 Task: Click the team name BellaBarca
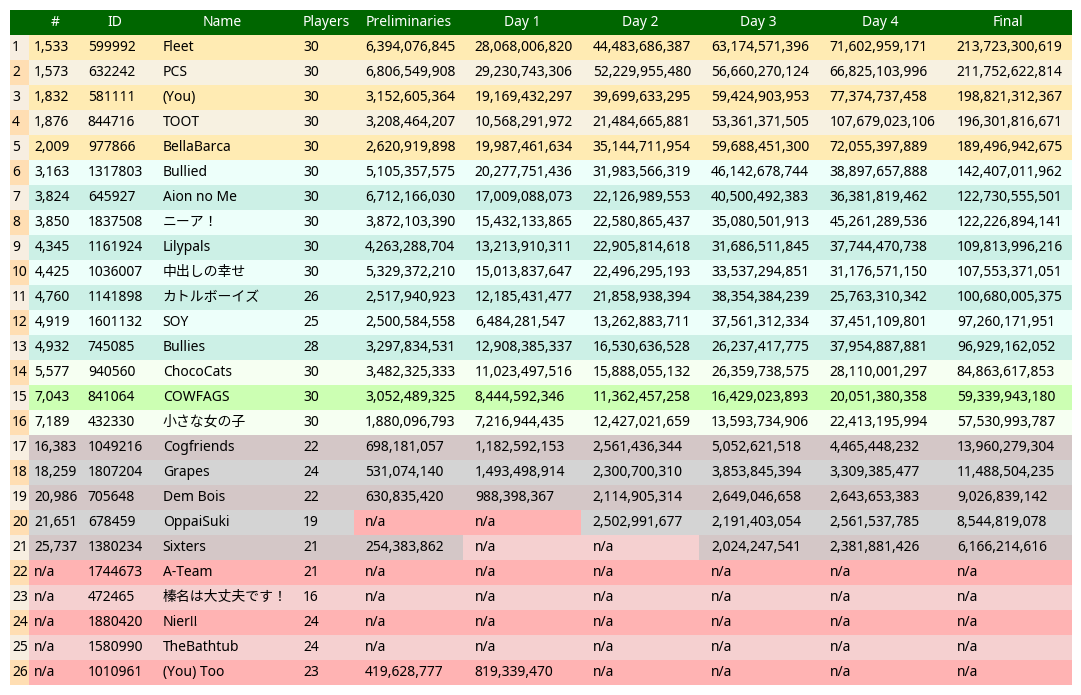(197, 146)
